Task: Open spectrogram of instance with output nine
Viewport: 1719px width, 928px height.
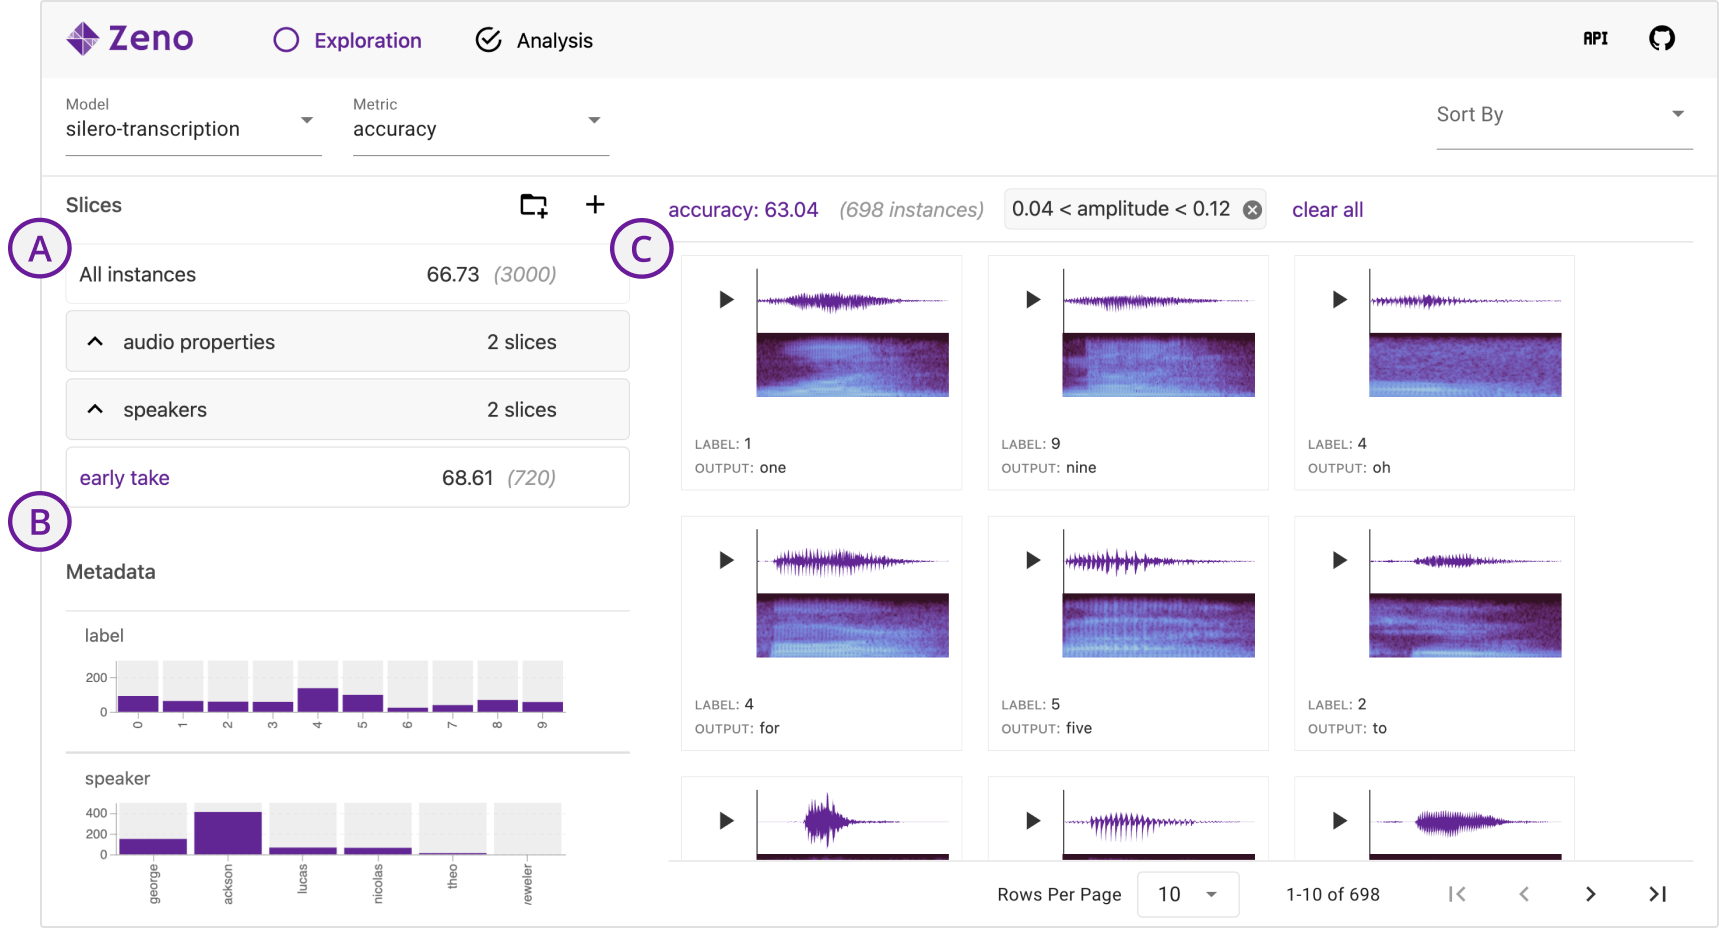Action: (x=1158, y=365)
